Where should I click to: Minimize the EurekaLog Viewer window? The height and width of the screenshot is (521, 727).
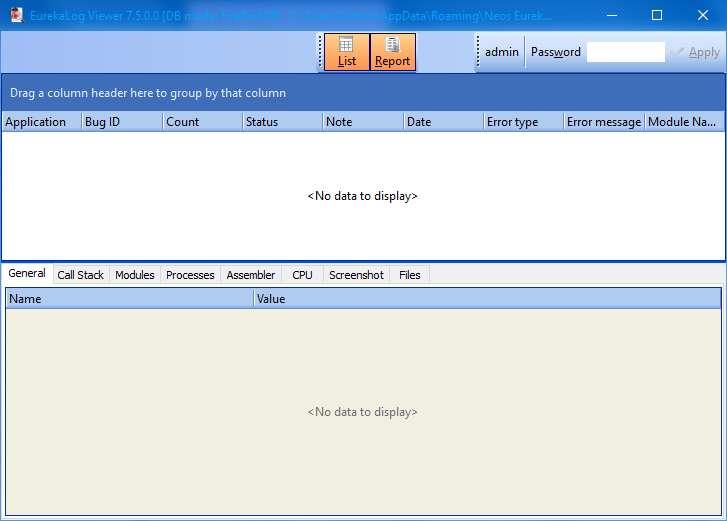tap(612, 15)
